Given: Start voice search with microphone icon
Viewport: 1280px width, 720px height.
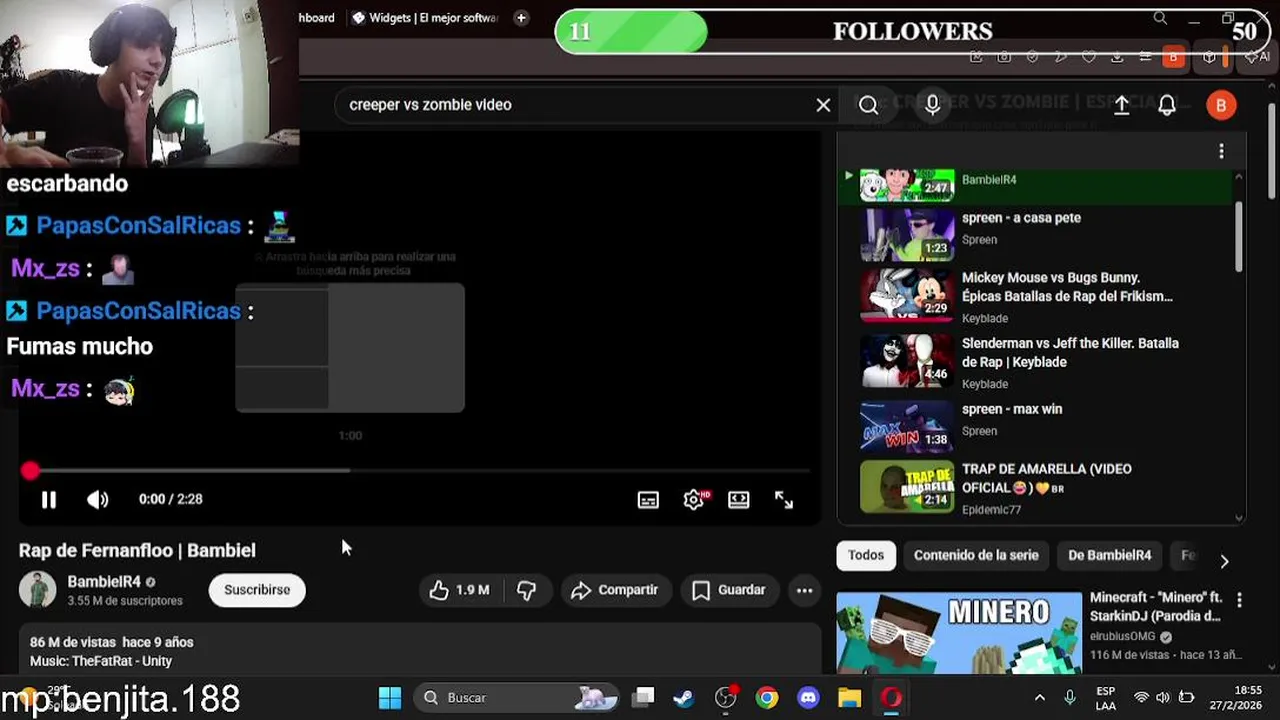Looking at the screenshot, I should point(932,105).
